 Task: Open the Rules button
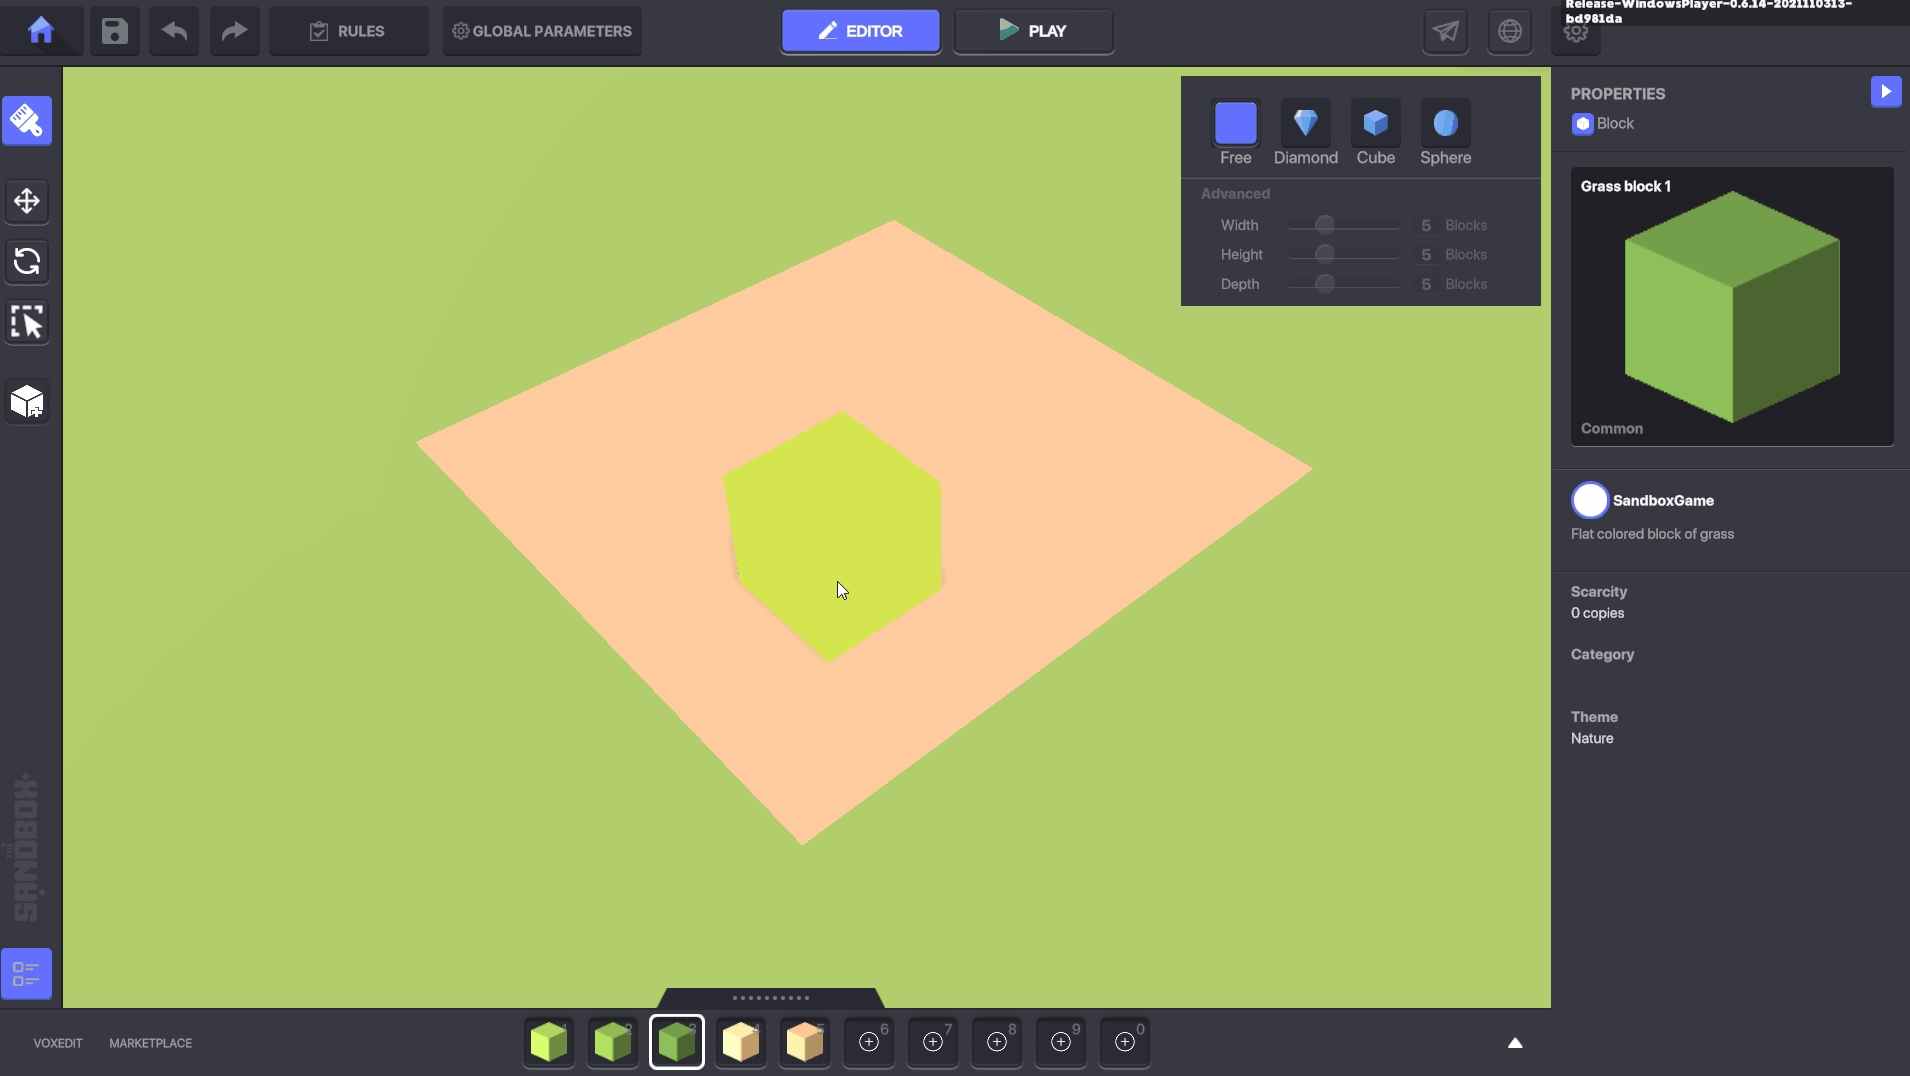tap(348, 31)
